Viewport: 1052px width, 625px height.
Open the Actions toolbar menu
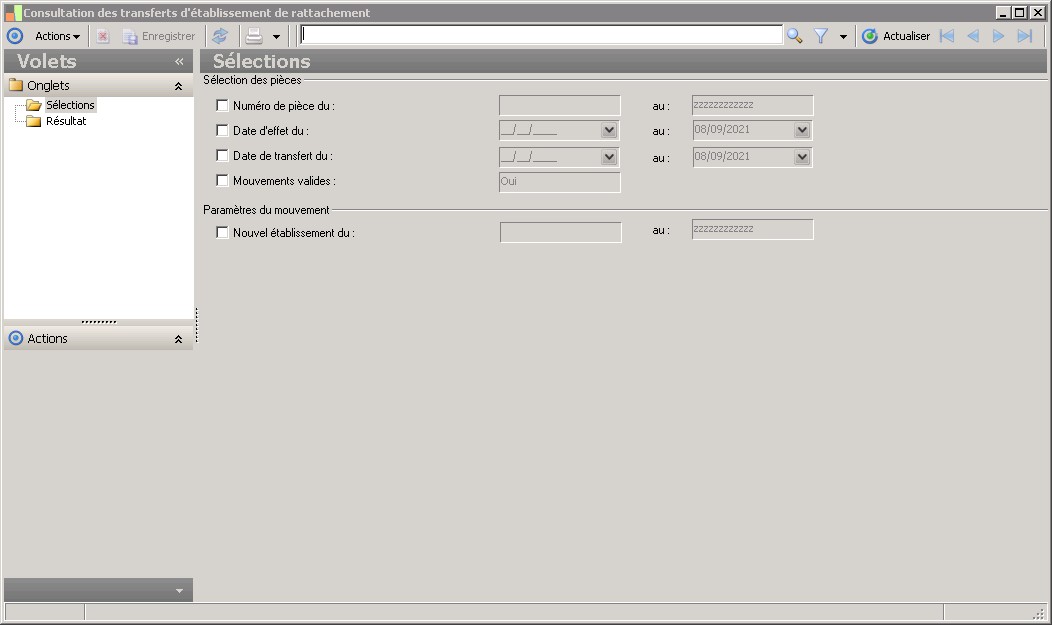click(57, 36)
